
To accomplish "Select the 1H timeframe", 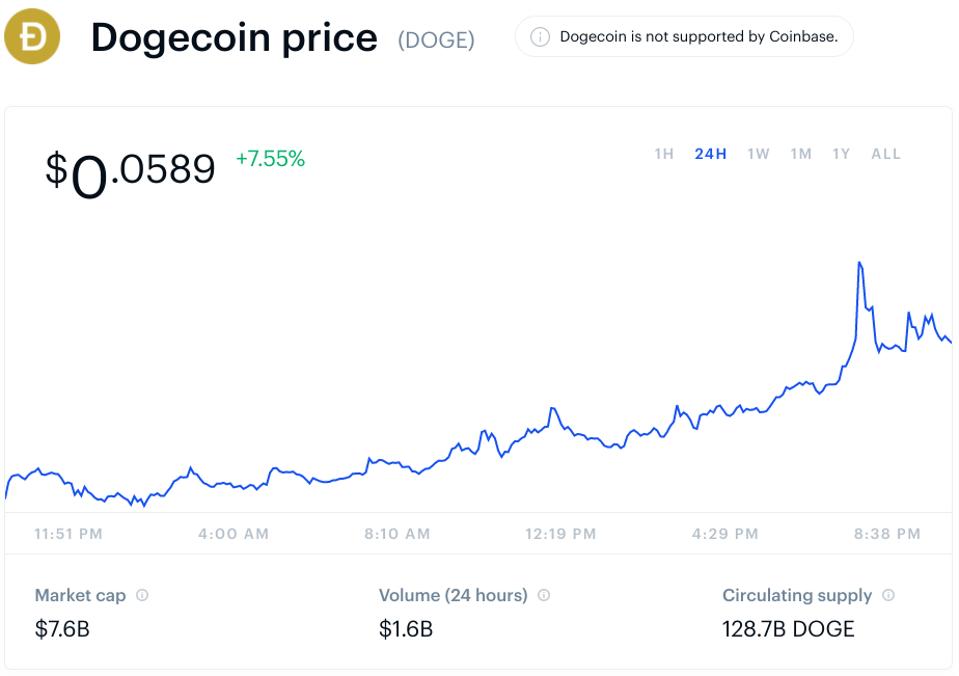I will 662,153.
